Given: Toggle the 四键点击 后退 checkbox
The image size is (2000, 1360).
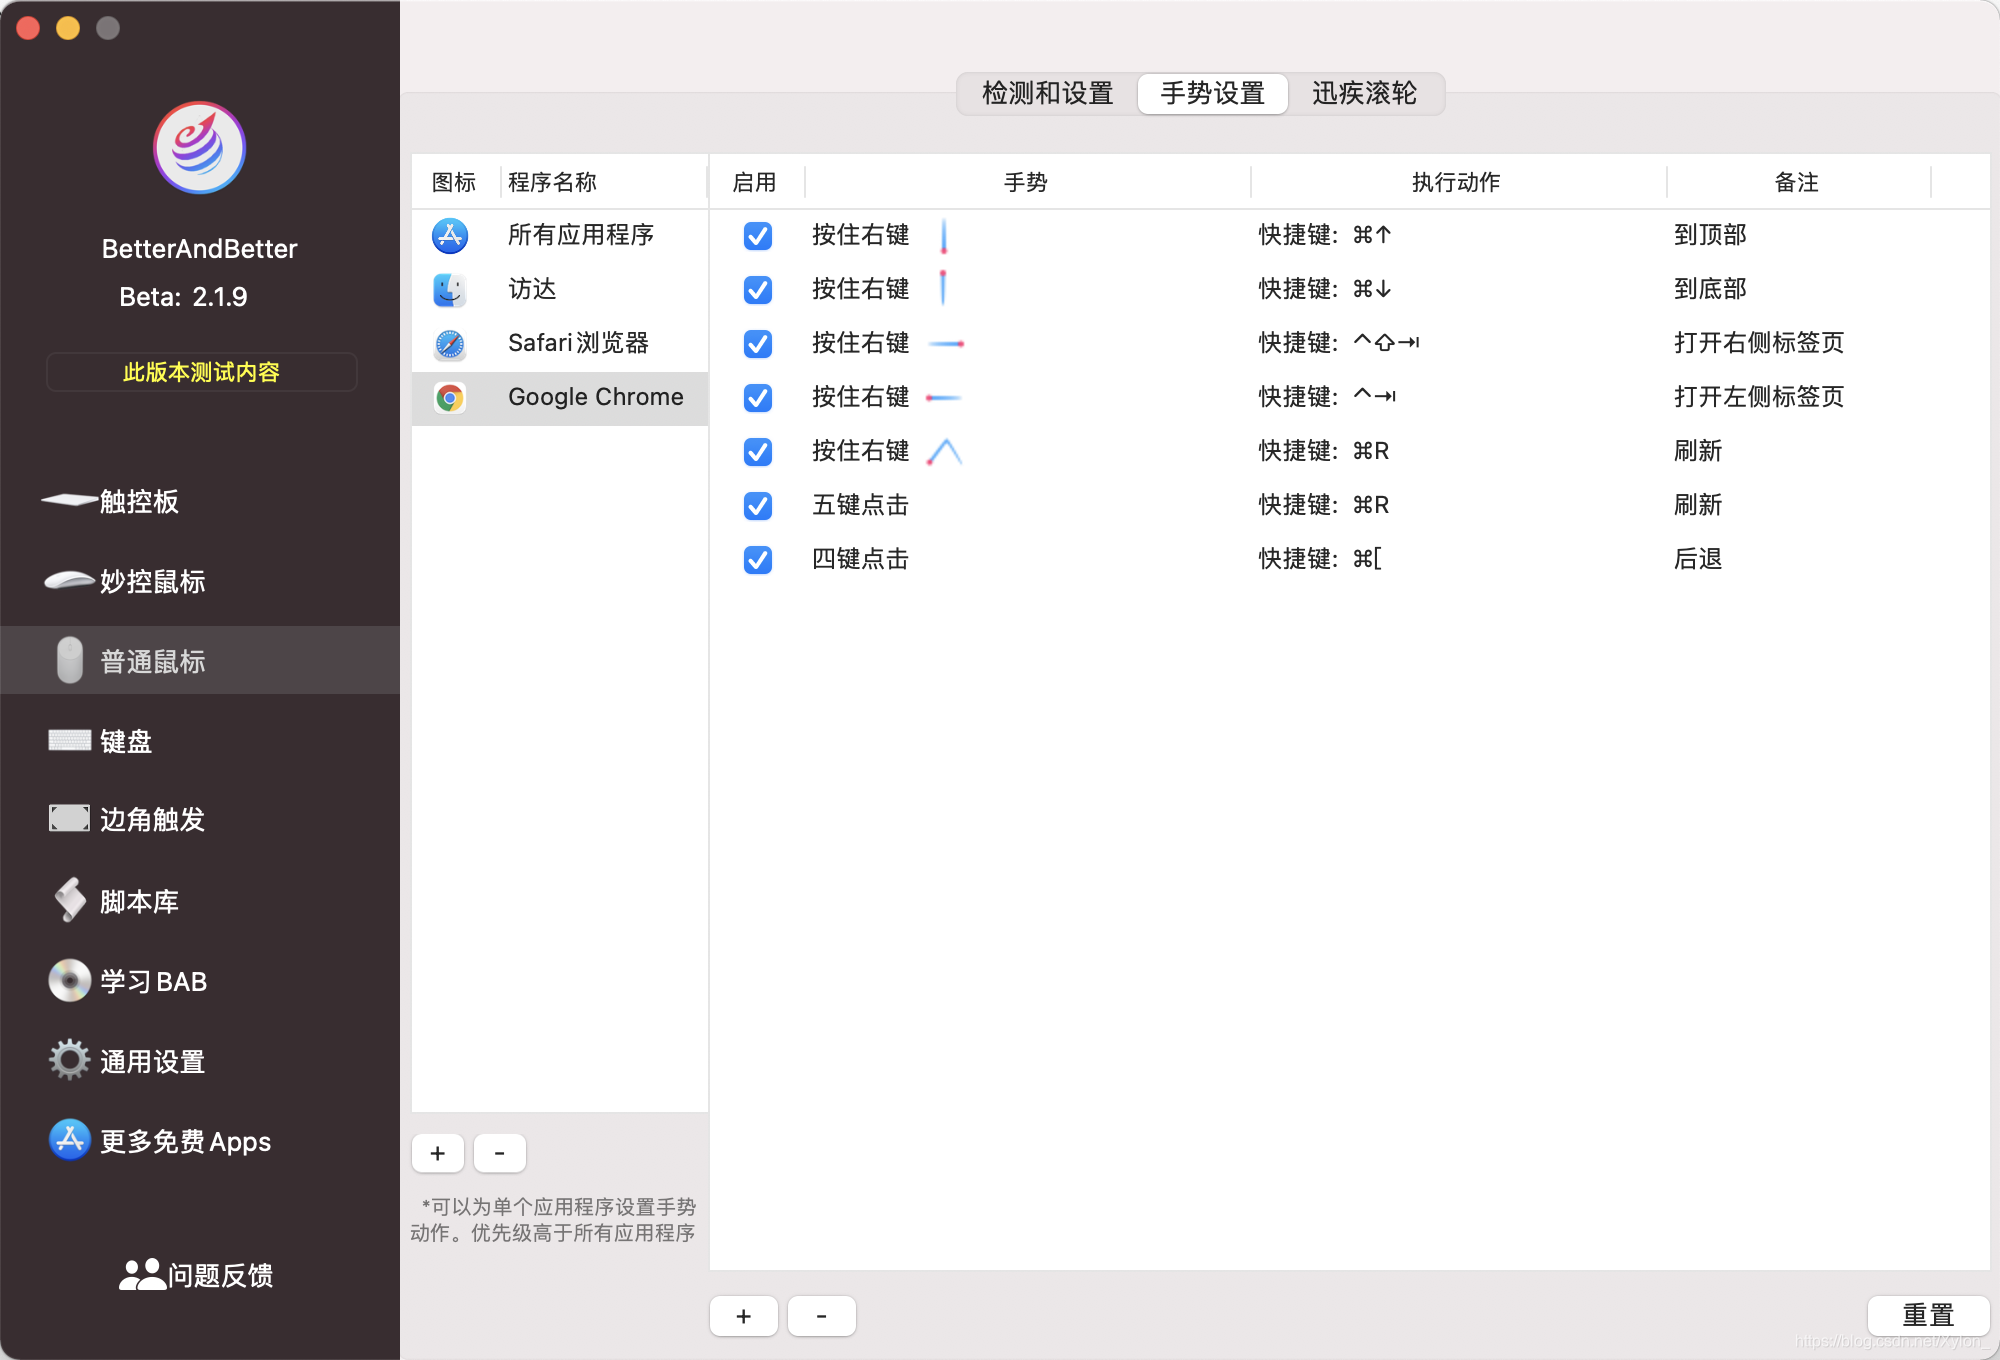Looking at the screenshot, I should click(758, 560).
